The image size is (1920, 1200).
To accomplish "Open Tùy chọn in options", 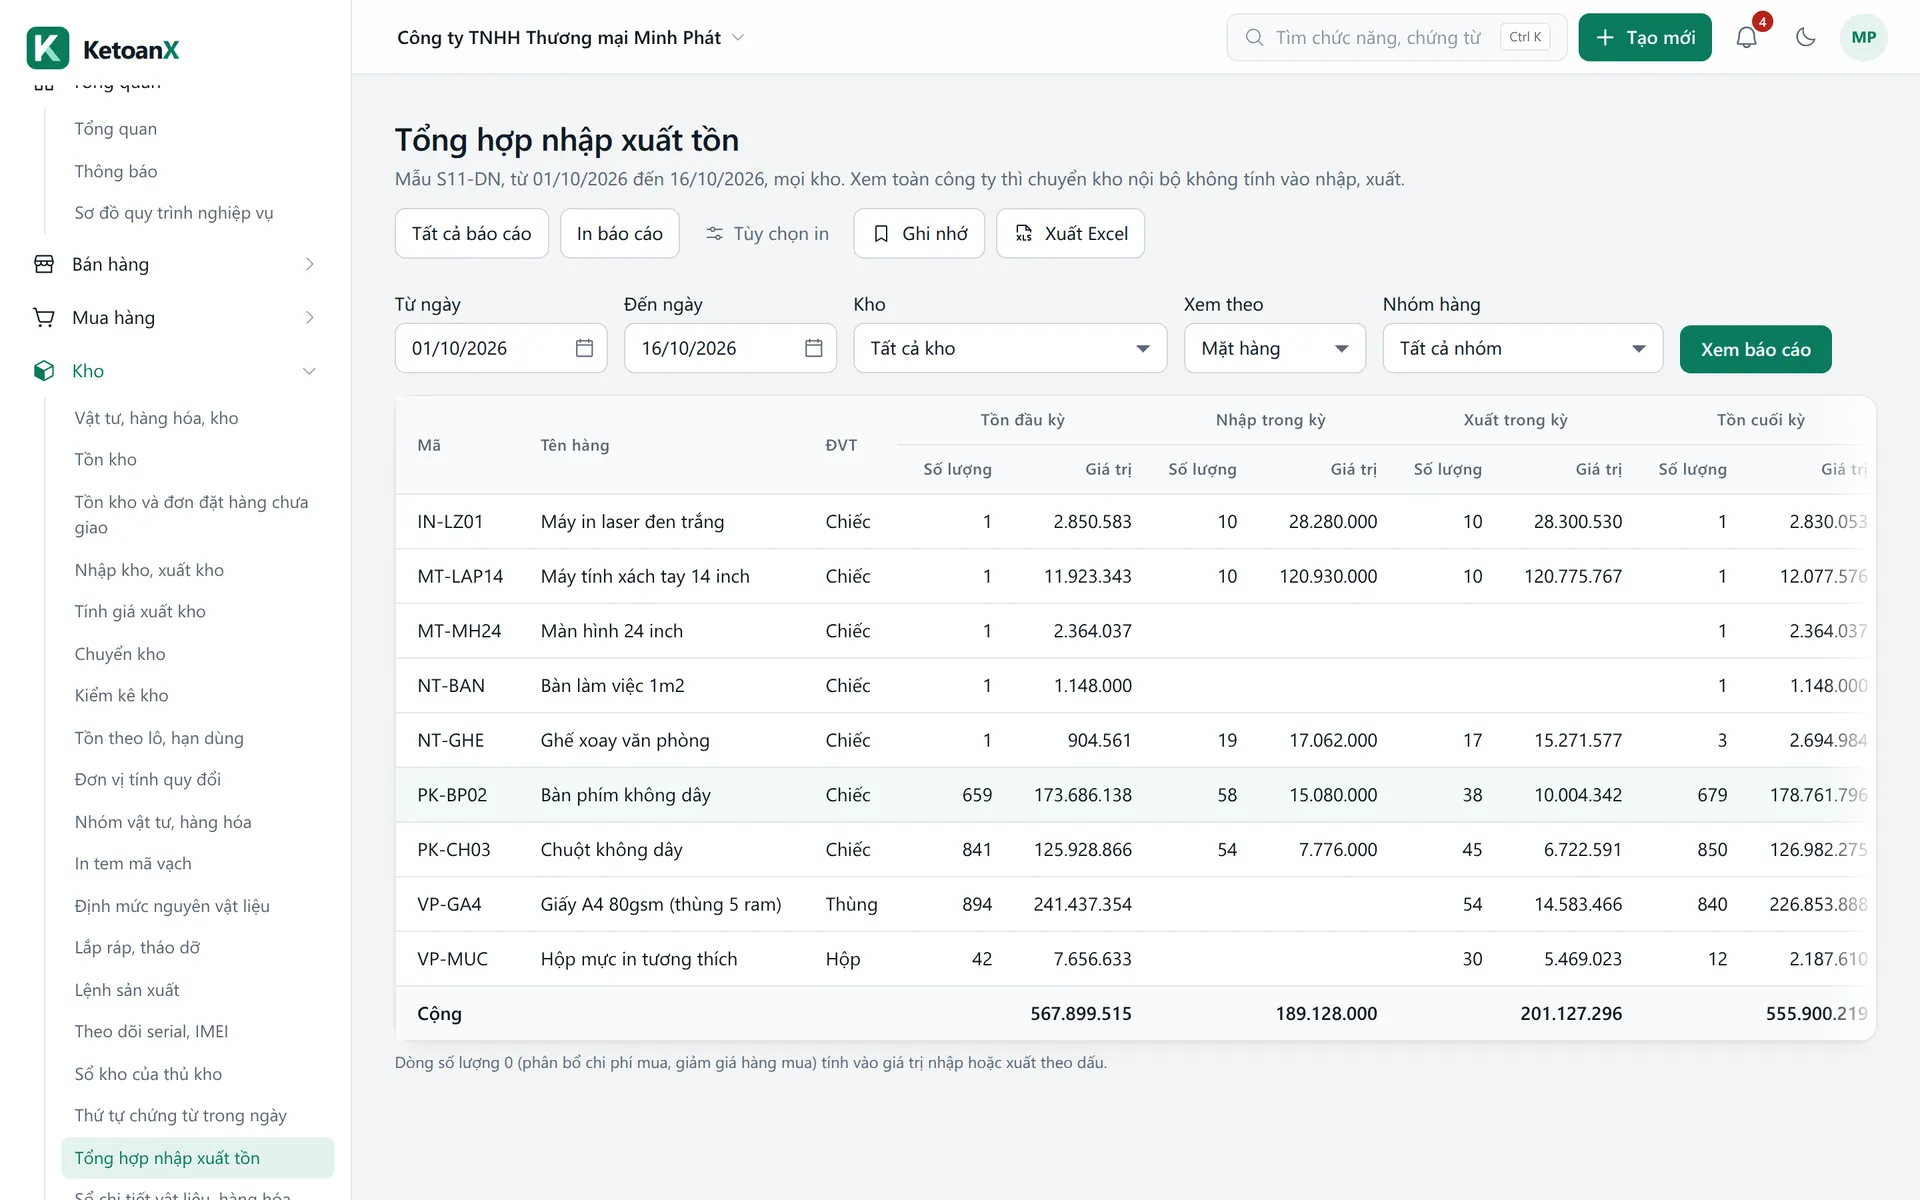I will pos(767,233).
